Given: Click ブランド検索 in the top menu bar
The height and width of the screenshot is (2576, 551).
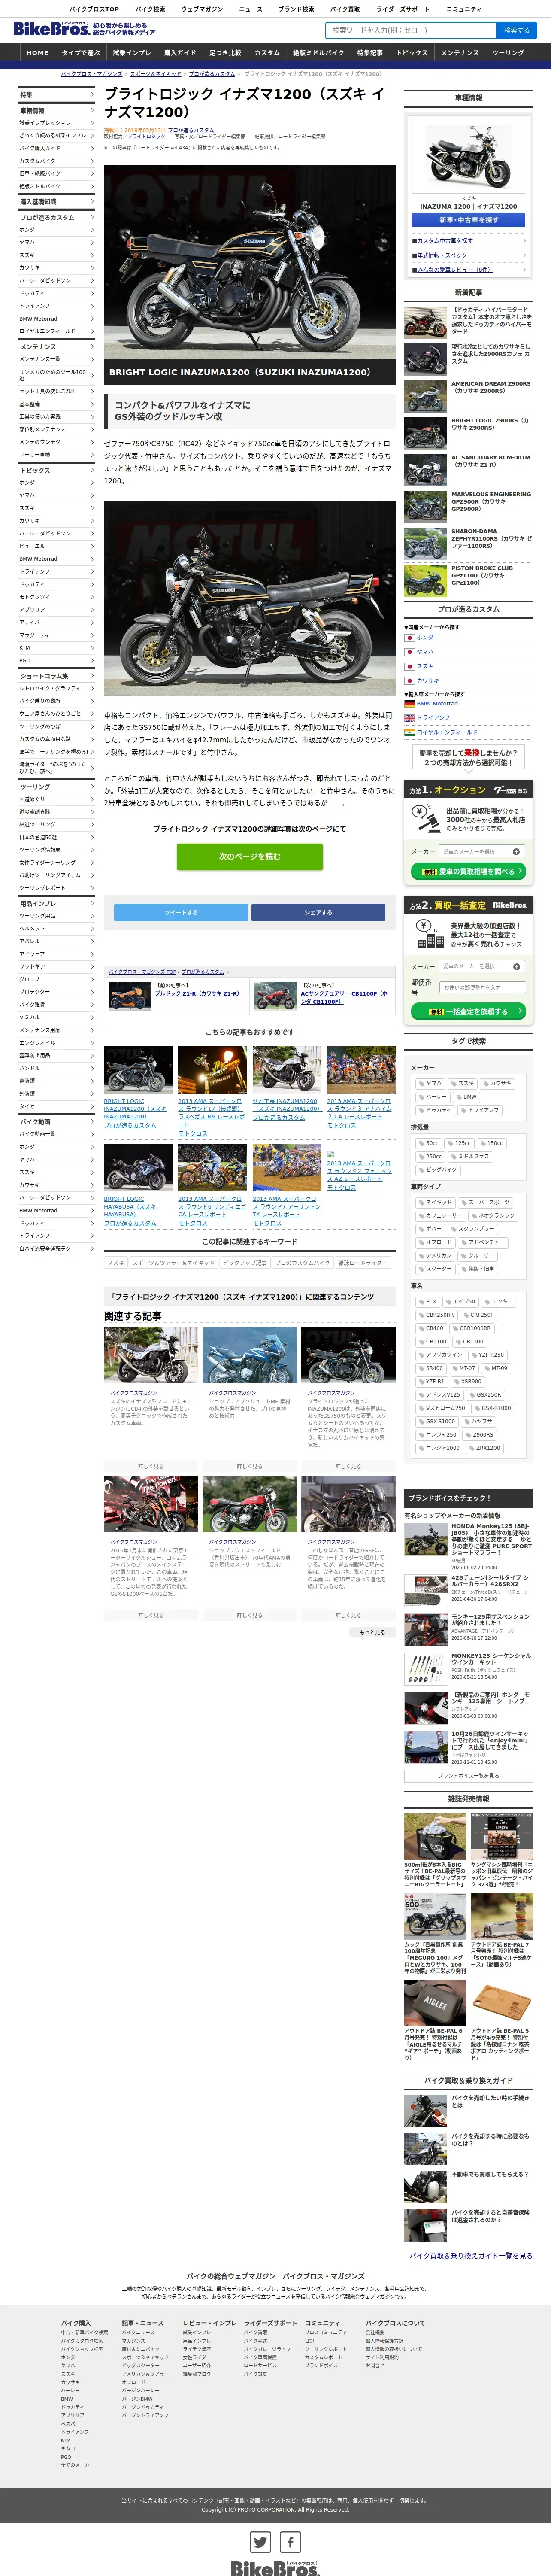Looking at the screenshot, I should click(296, 9).
